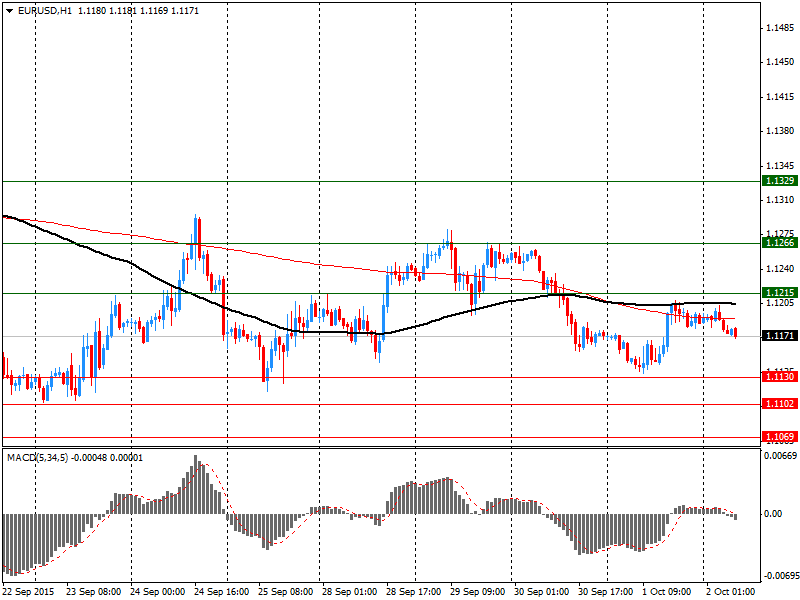Click the 2 Oct 01:00 time label
Image resolution: width=800 pixels, height=600 pixels.
pyautogui.click(x=731, y=592)
